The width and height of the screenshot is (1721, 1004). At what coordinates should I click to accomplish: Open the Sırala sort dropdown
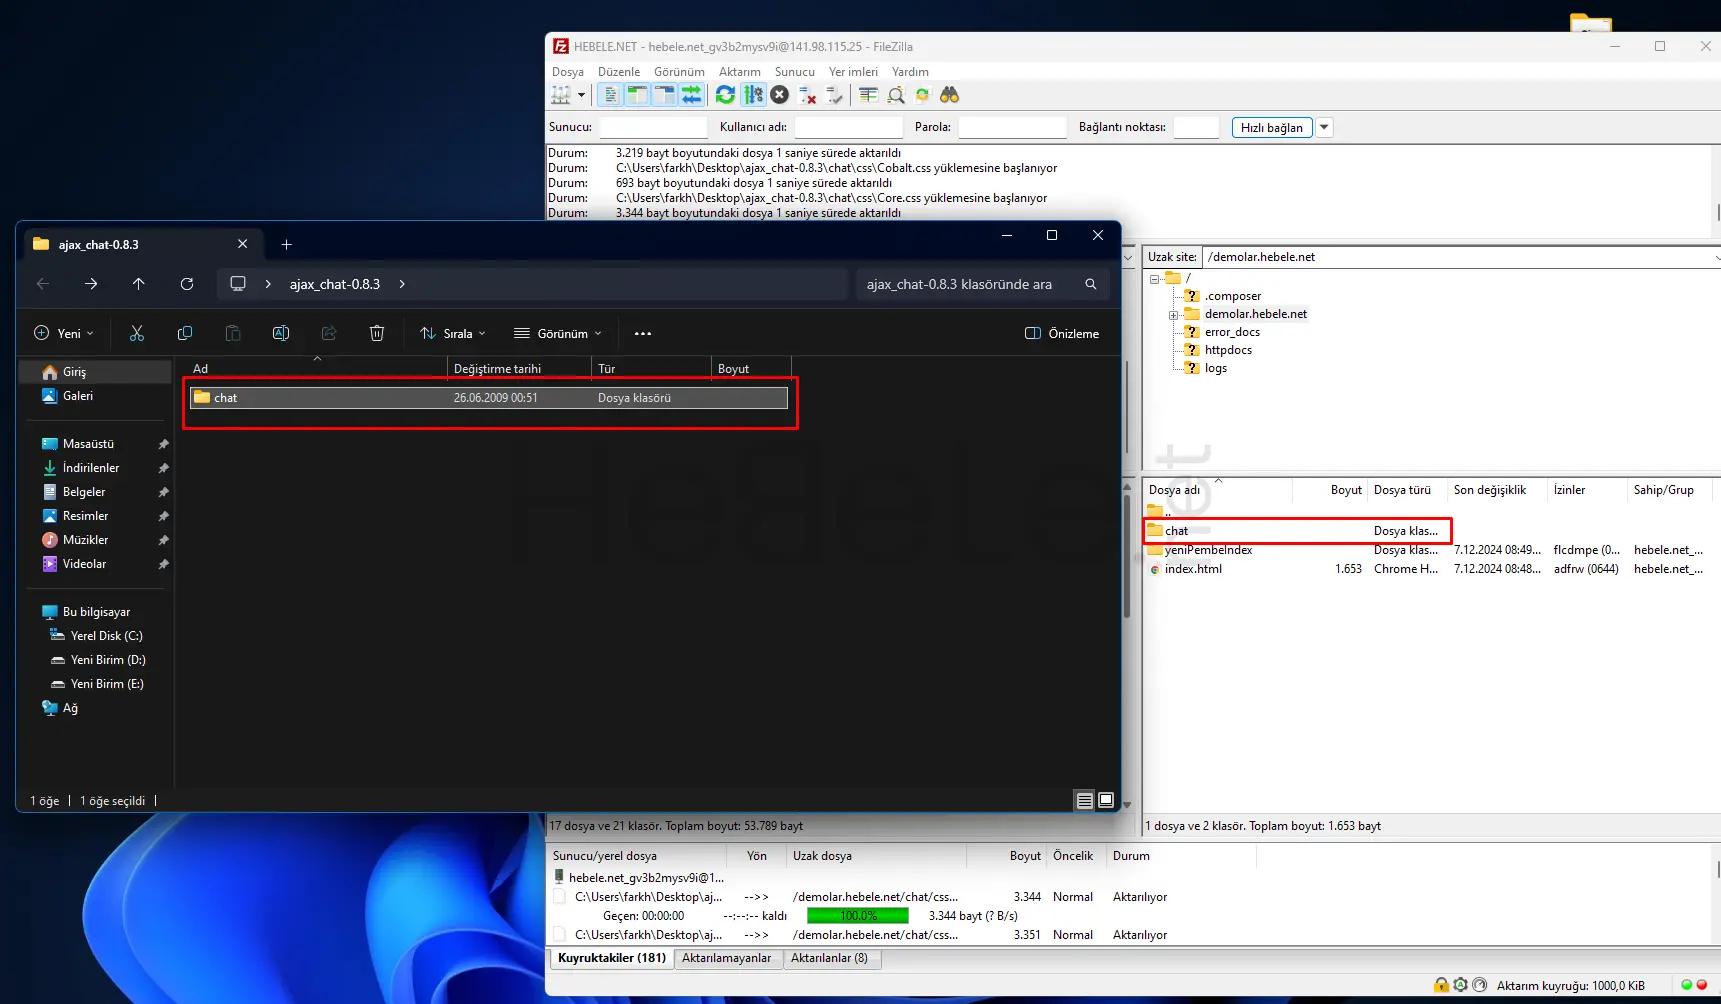point(453,334)
